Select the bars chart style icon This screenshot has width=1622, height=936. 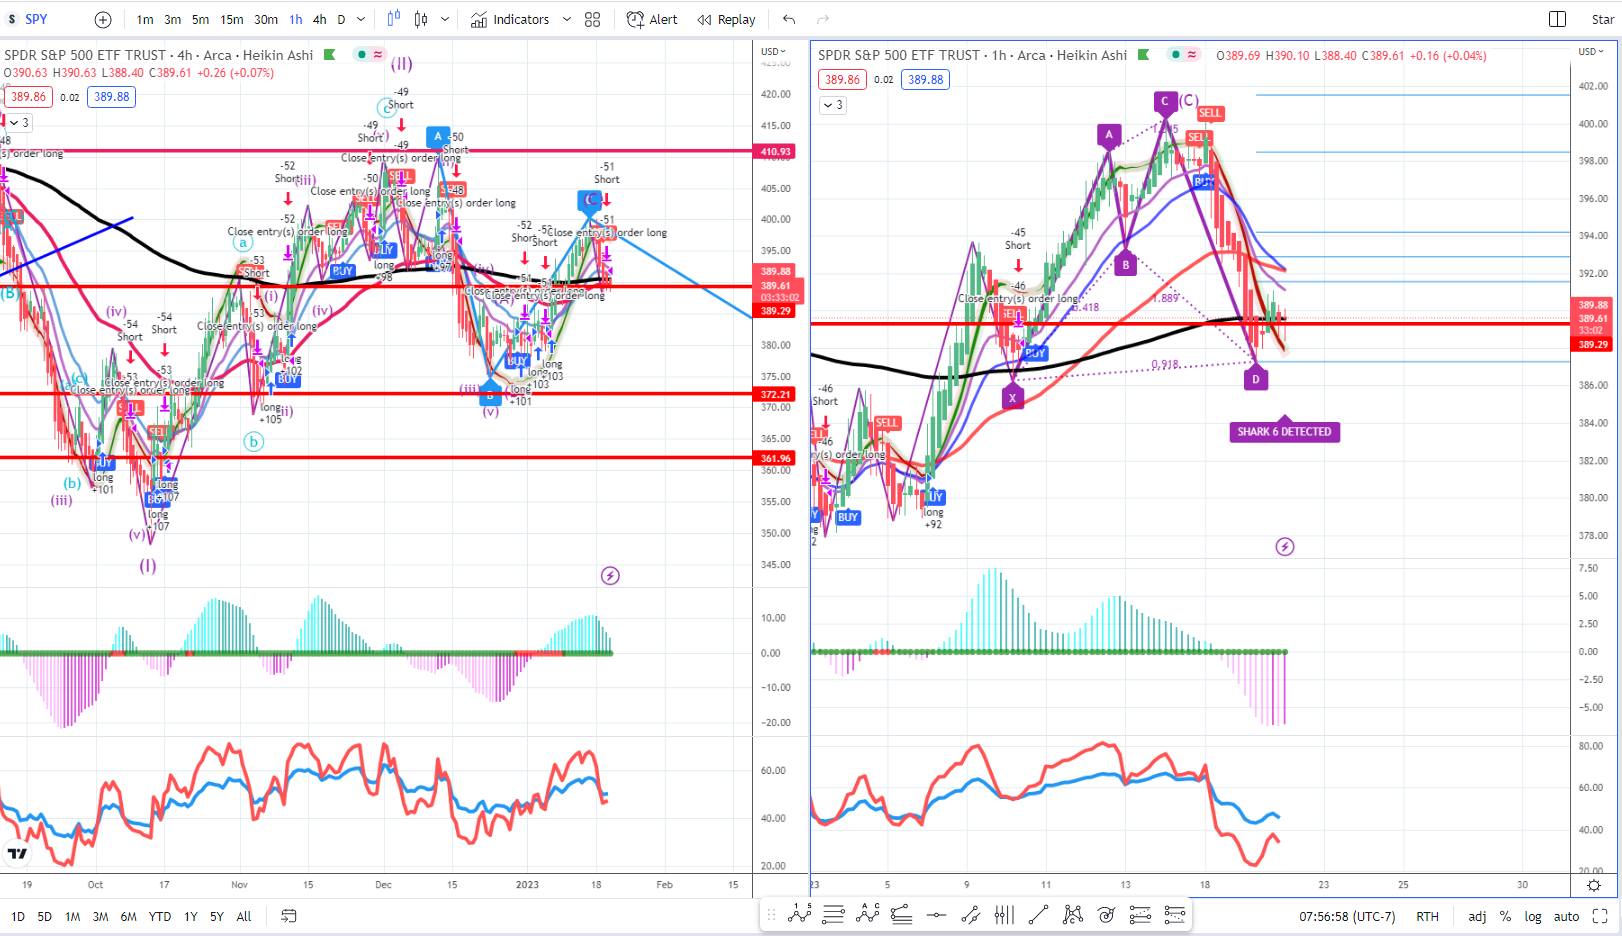click(393, 19)
